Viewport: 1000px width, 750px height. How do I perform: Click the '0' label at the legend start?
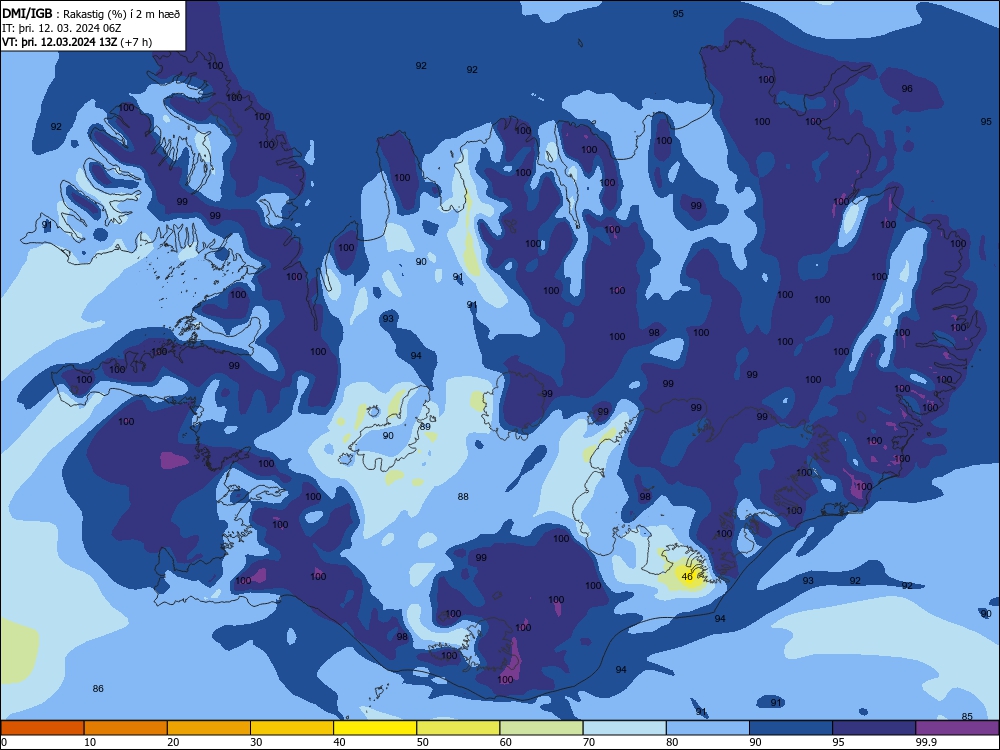tap(4, 742)
